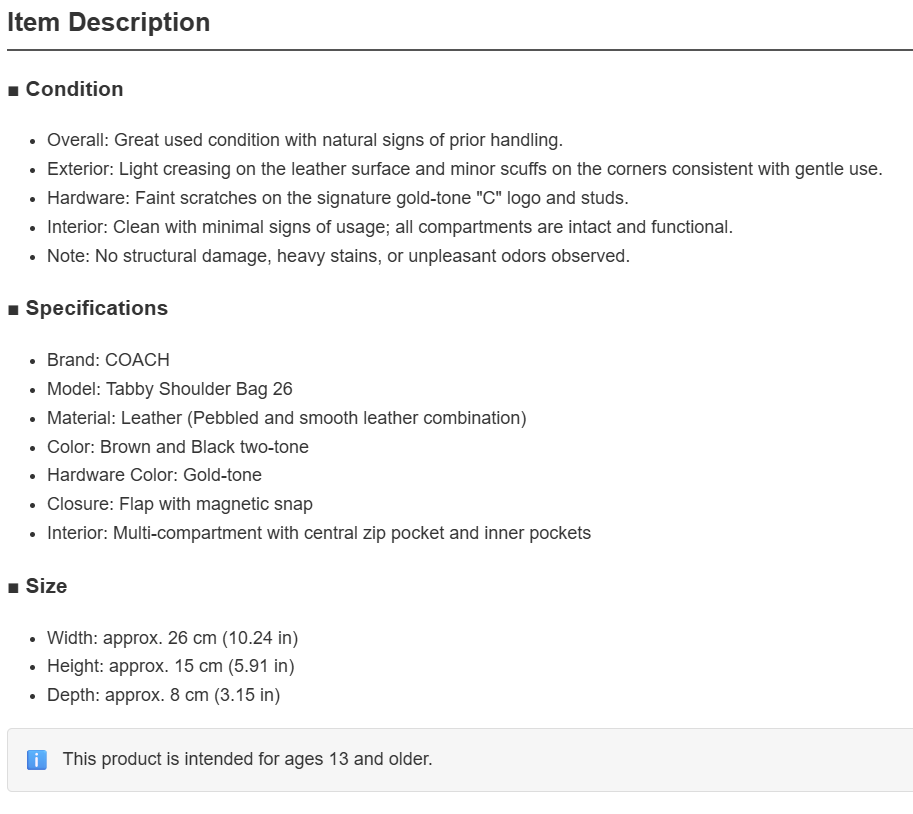Click the ages 13 and older notice

pos(247,759)
